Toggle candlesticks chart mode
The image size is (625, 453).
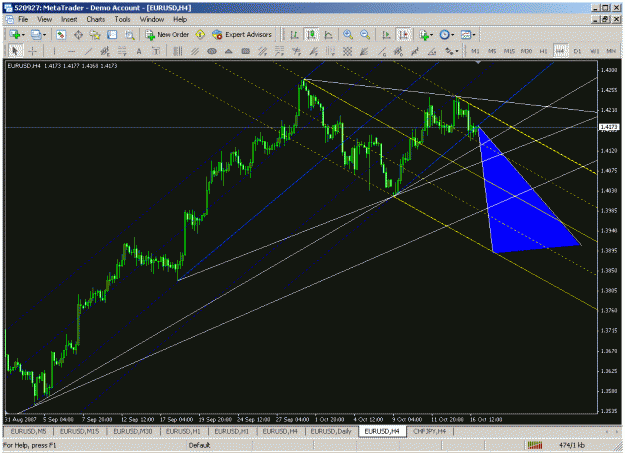click(x=311, y=35)
